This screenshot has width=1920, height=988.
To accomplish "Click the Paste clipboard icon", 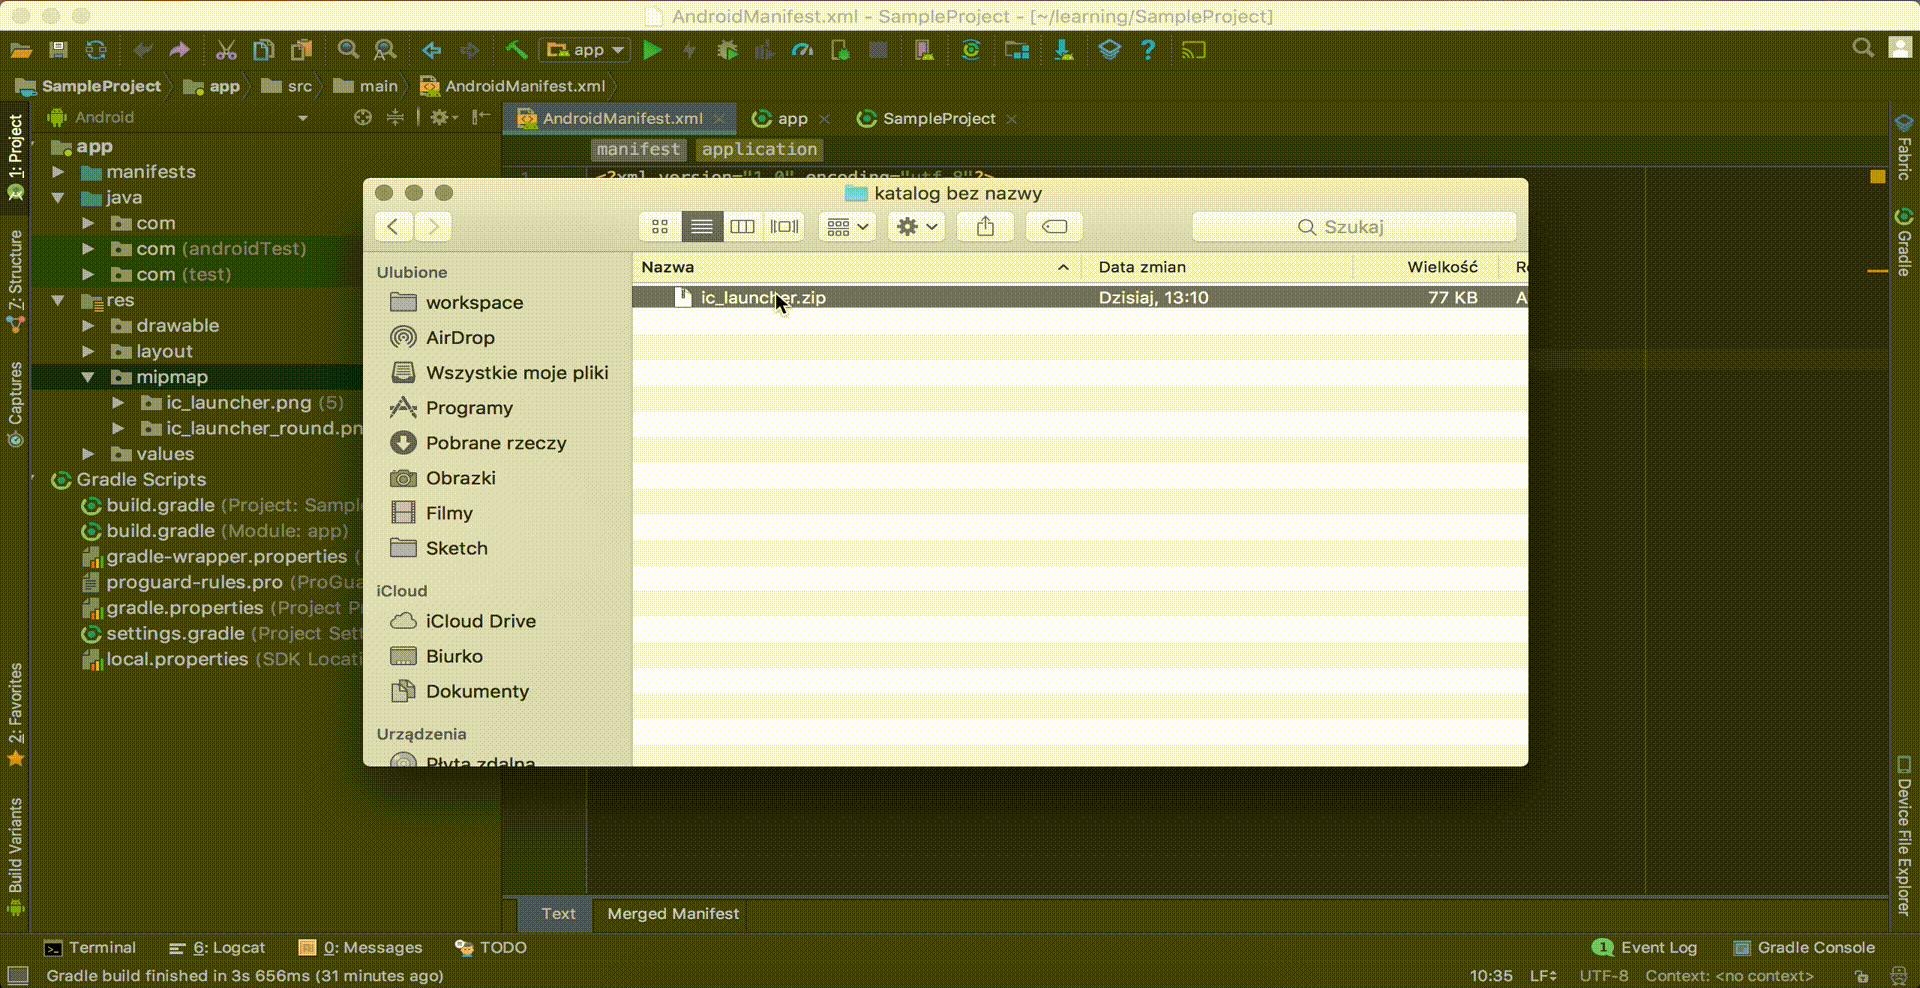I will pos(301,50).
